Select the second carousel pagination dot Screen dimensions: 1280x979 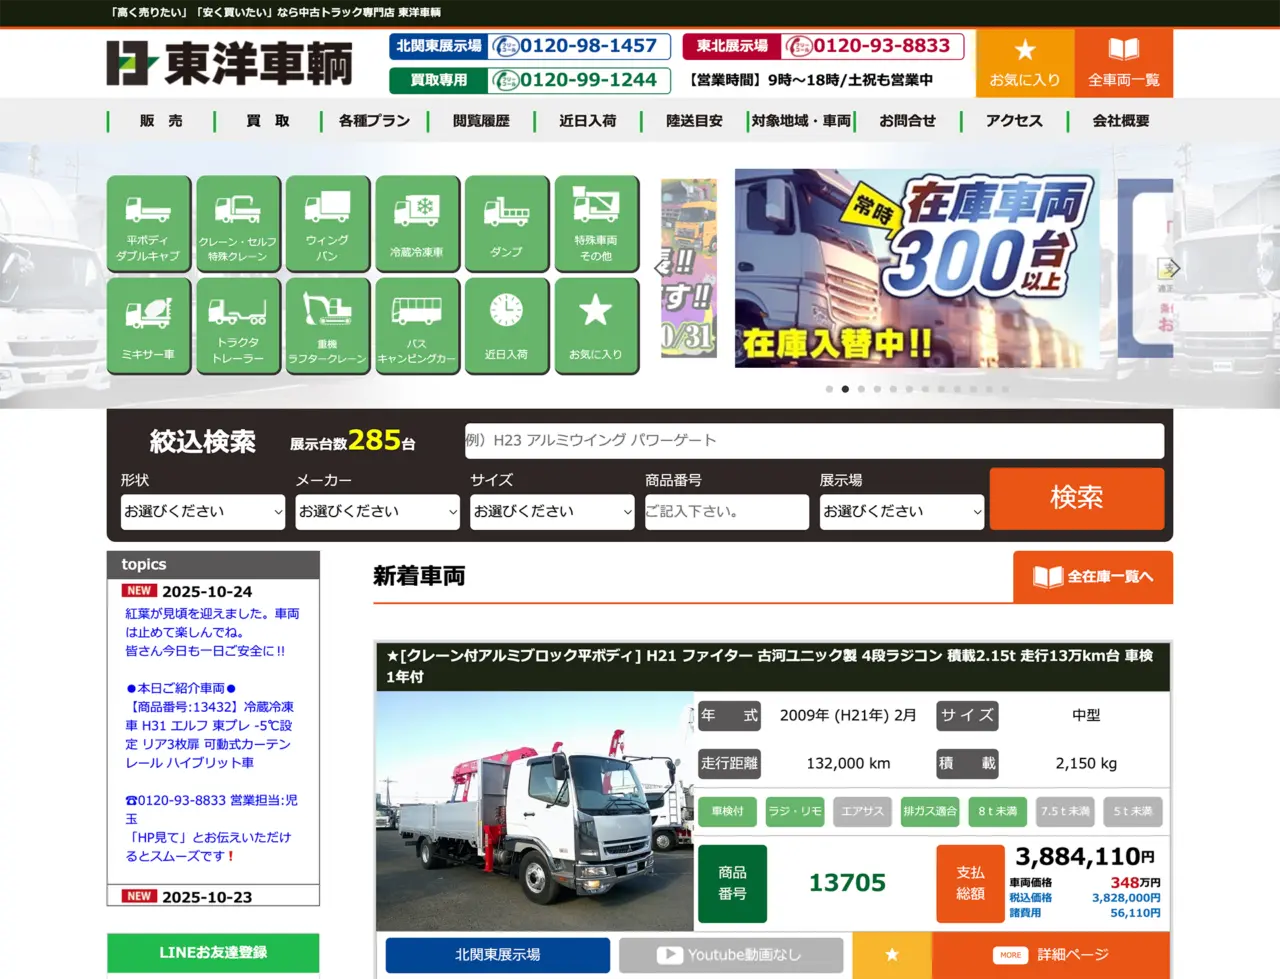tap(845, 389)
